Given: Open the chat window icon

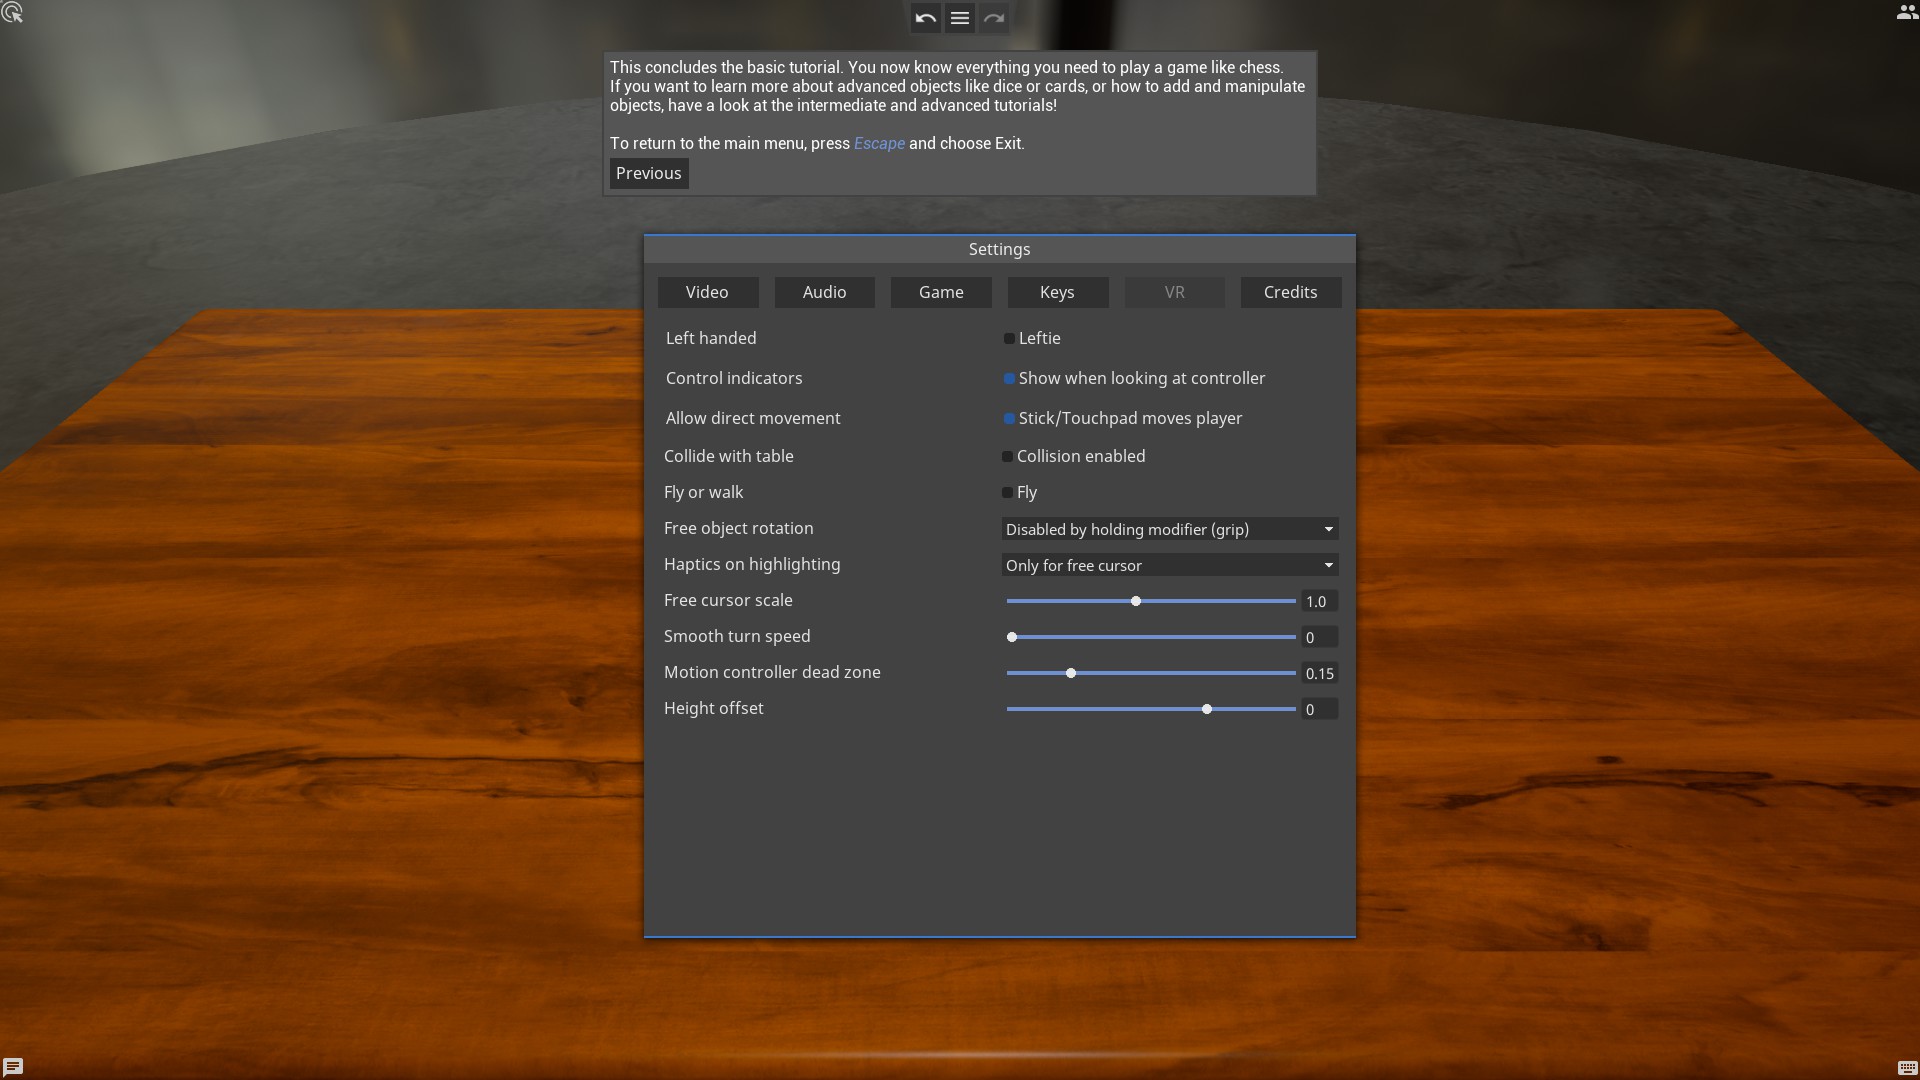Looking at the screenshot, I should coord(13,1066).
